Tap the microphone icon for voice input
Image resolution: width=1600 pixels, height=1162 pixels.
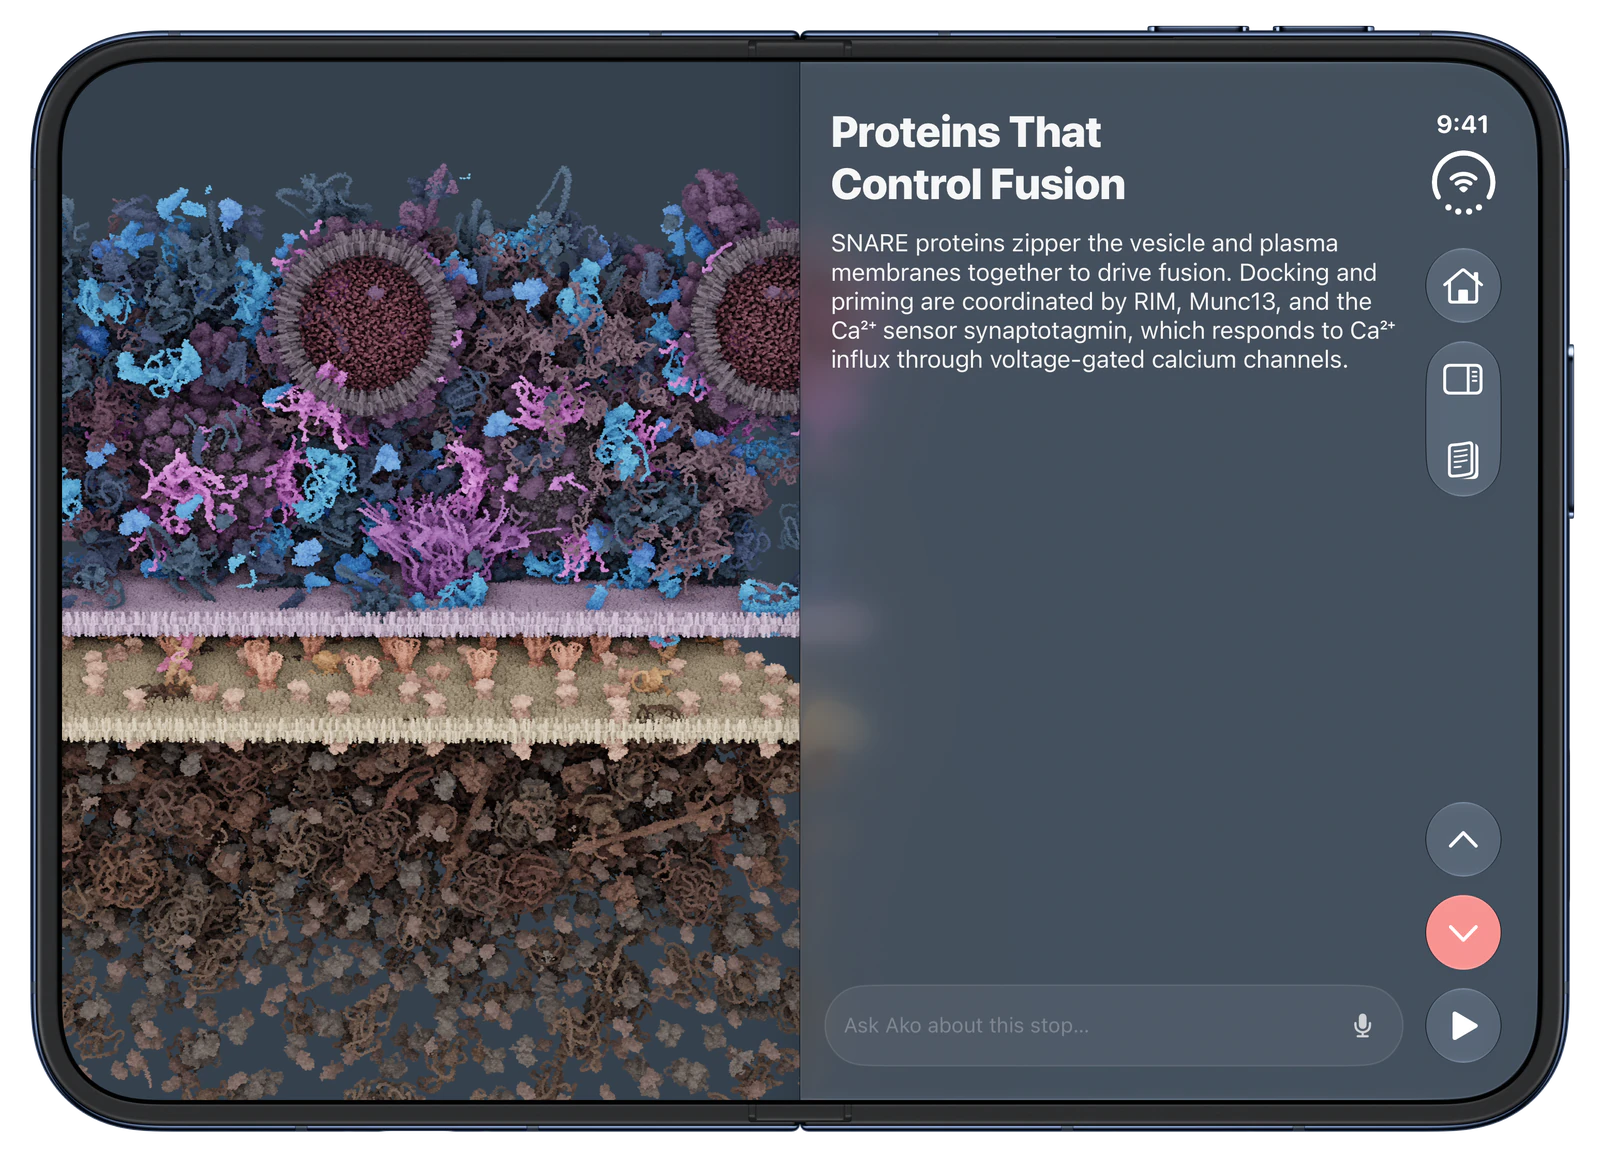click(1362, 1025)
